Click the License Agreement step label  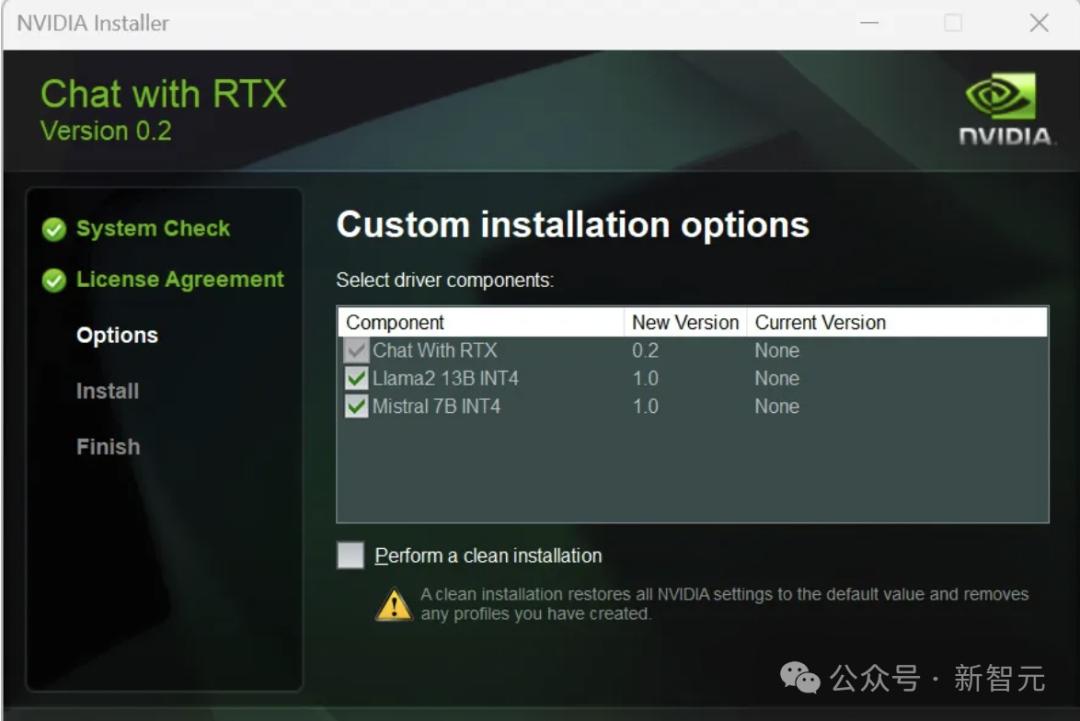(x=180, y=280)
